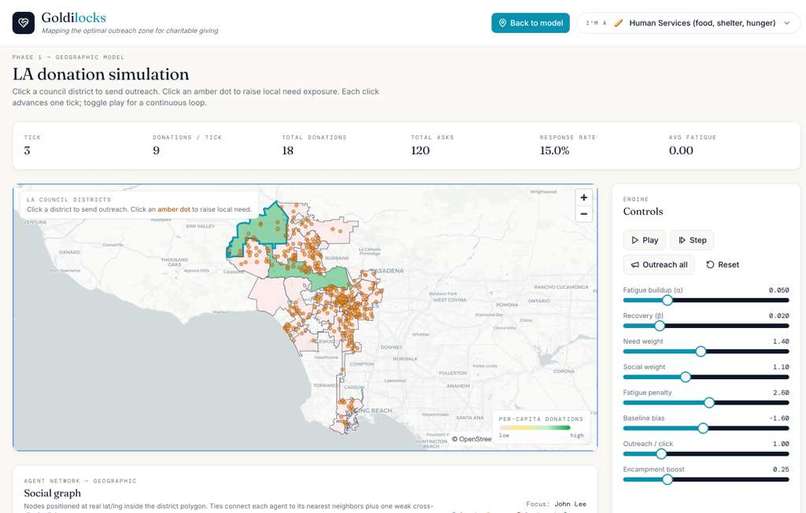806x513 pixels.
Task: Click the Goldilocks heart logo icon
Action: pyautogui.click(x=24, y=23)
